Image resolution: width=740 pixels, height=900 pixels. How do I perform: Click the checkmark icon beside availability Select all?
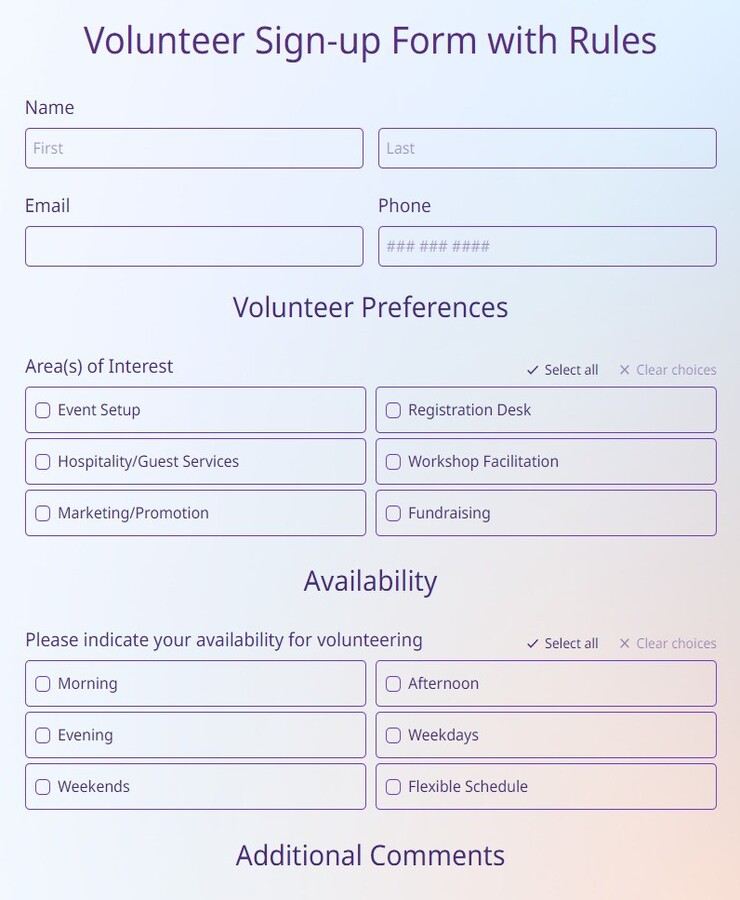[x=531, y=643]
